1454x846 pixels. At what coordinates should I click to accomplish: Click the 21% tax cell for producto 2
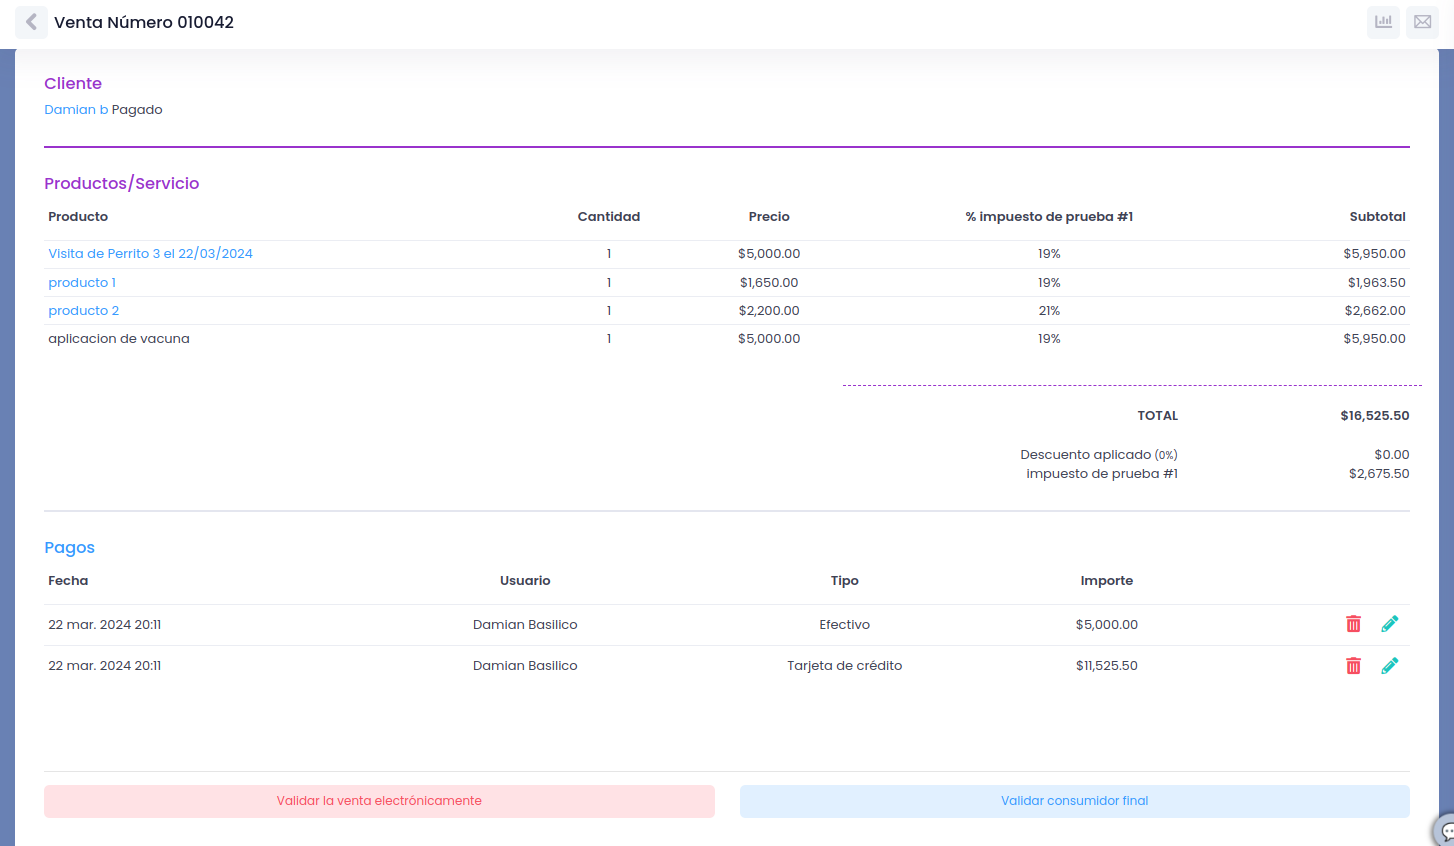[1049, 311]
